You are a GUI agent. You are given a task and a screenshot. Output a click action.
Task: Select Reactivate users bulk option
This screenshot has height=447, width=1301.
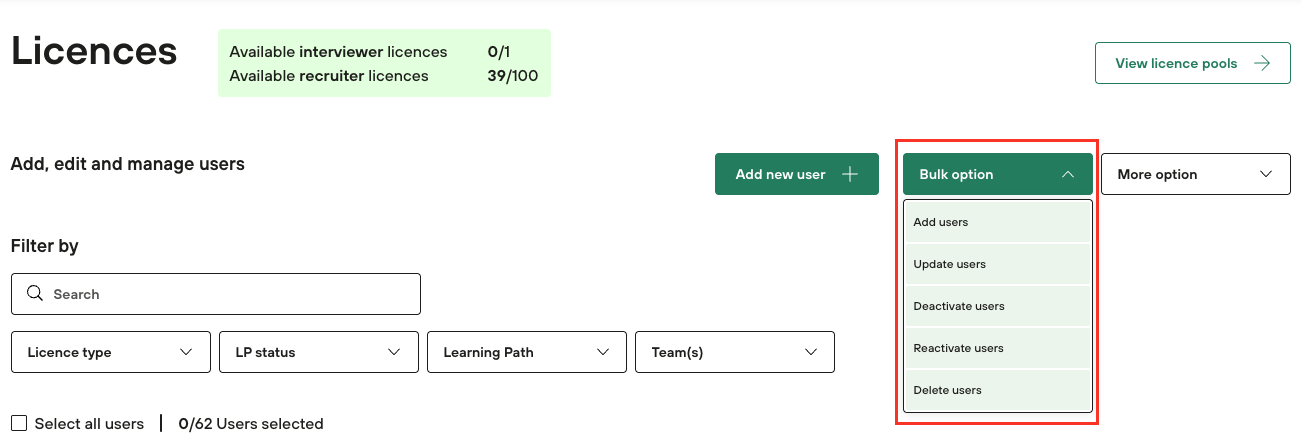tap(996, 348)
